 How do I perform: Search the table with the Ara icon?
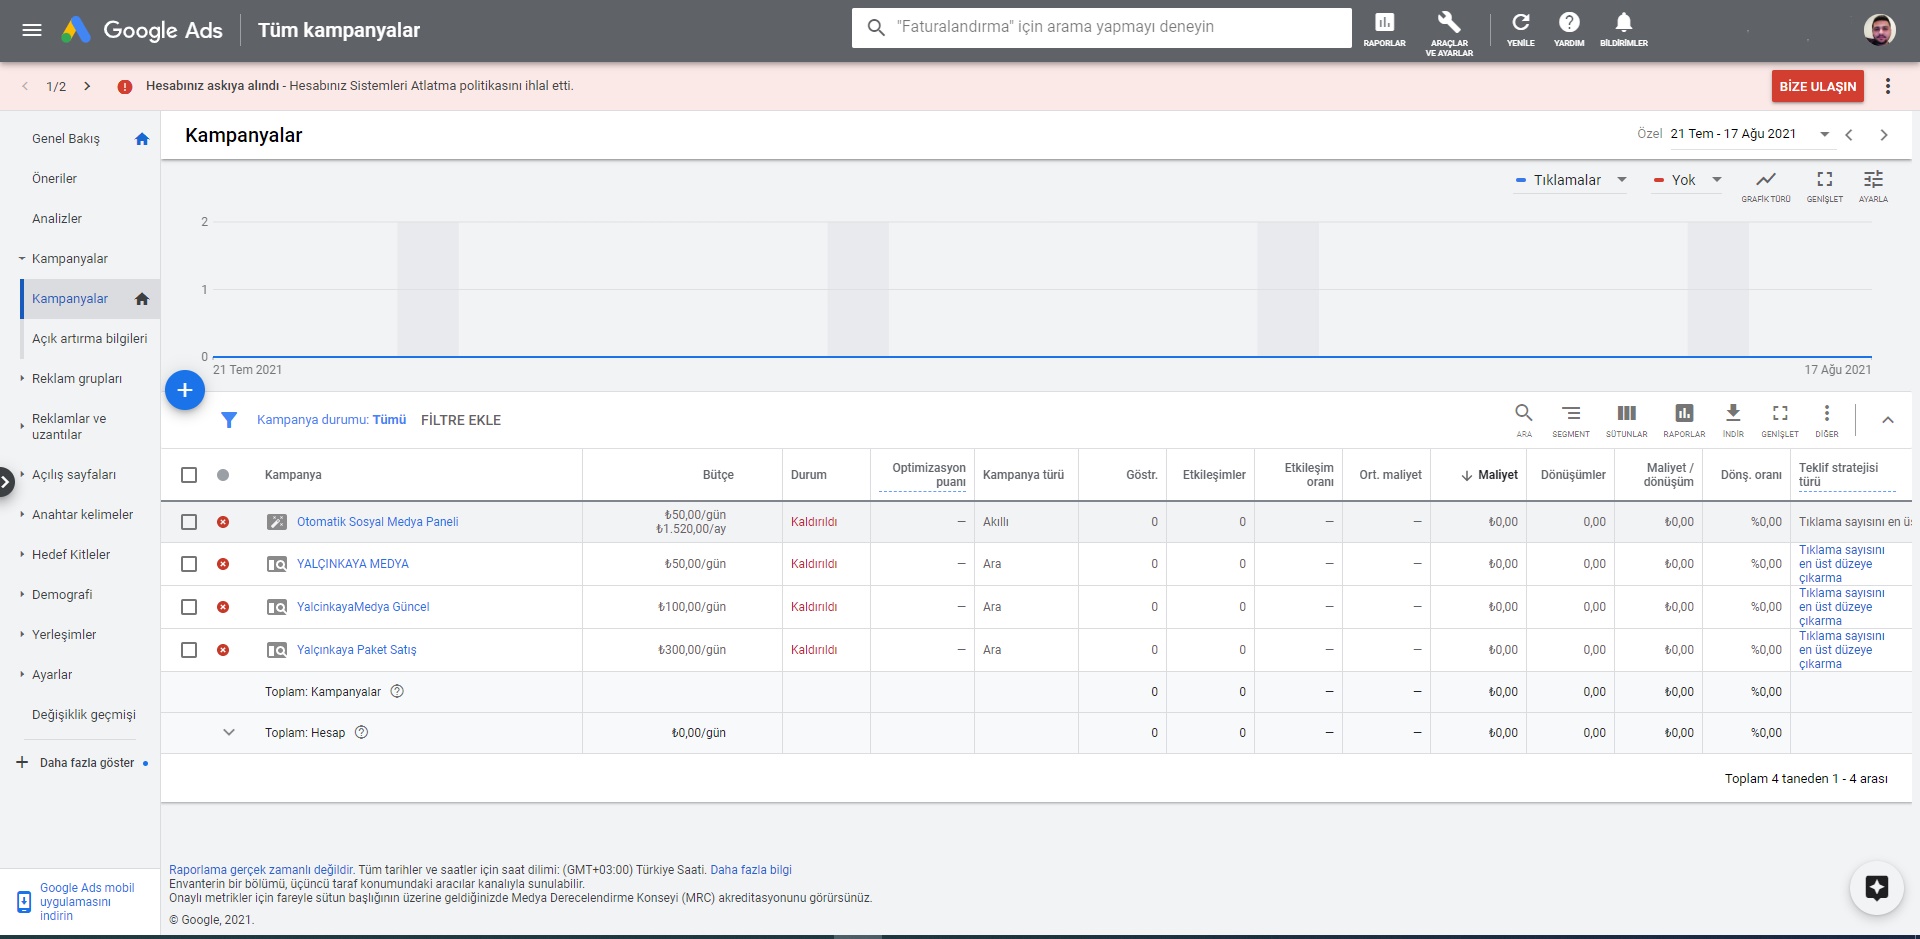tap(1523, 420)
